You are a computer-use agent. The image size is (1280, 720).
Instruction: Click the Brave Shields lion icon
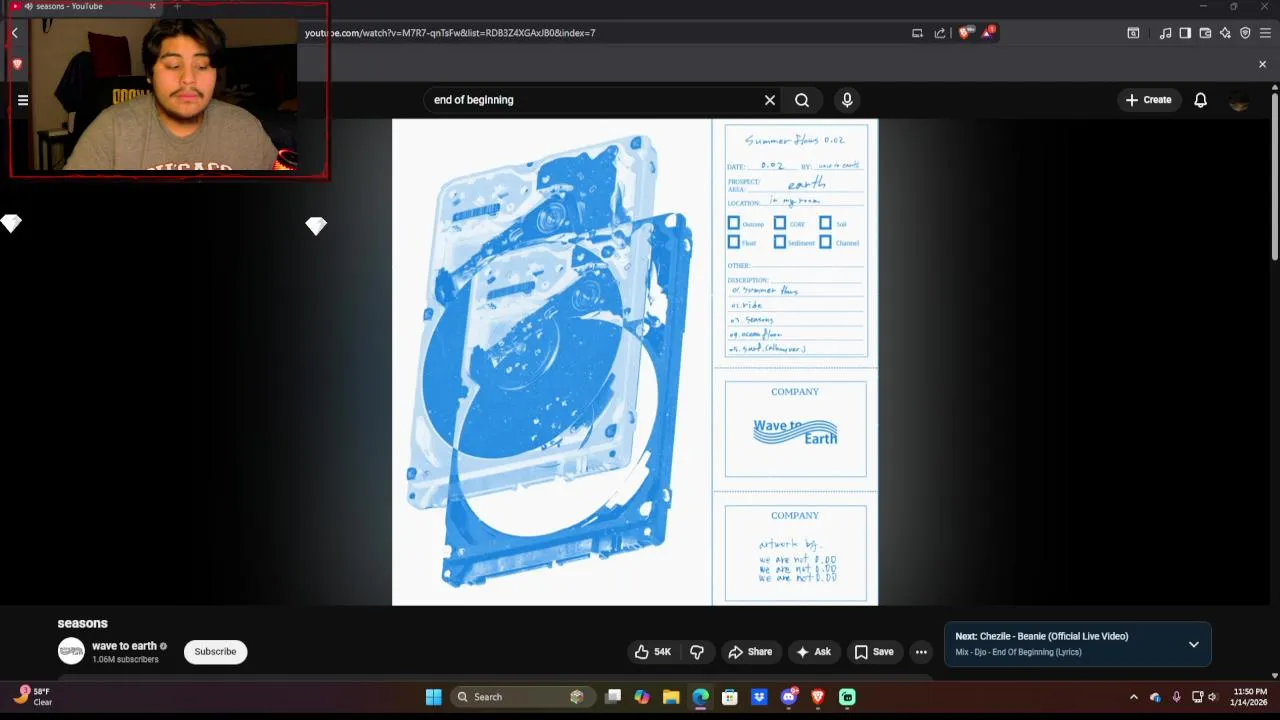coord(965,33)
